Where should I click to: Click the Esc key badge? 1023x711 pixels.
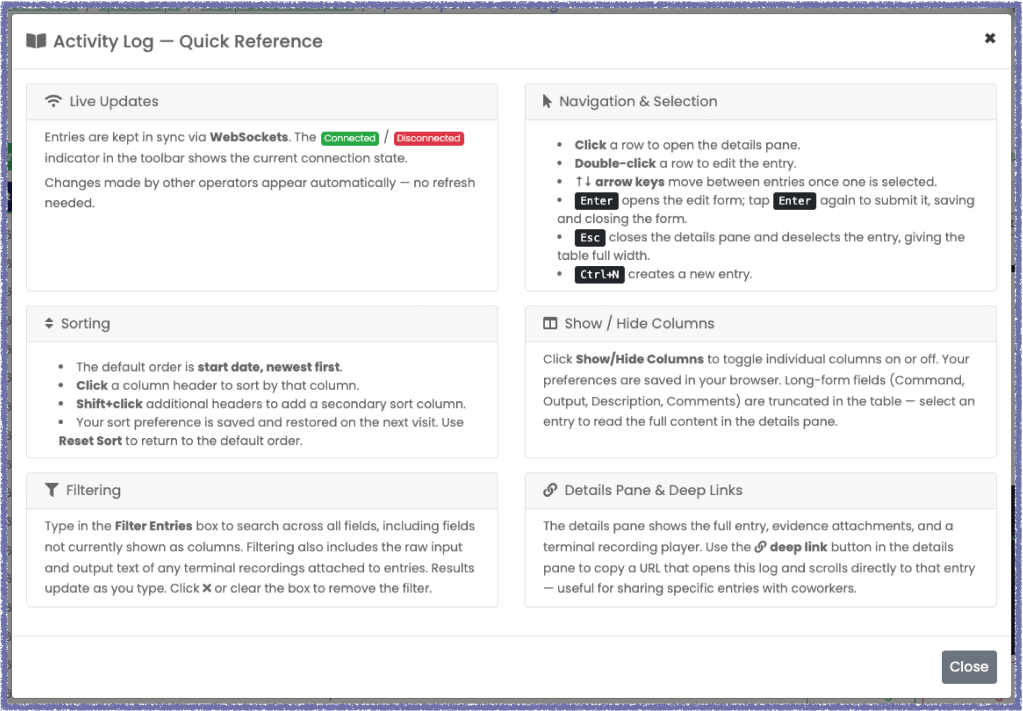pyautogui.click(x=589, y=238)
